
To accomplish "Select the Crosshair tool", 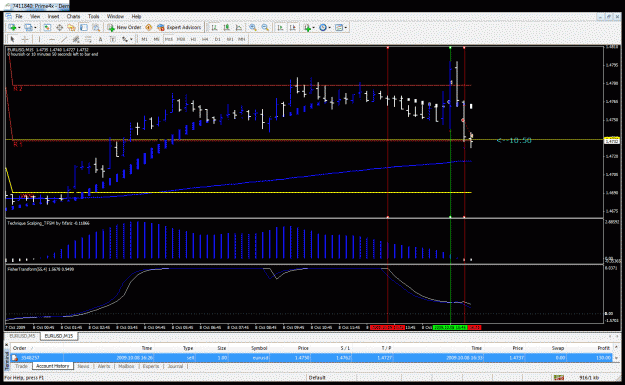I will pyautogui.click(x=25, y=39).
